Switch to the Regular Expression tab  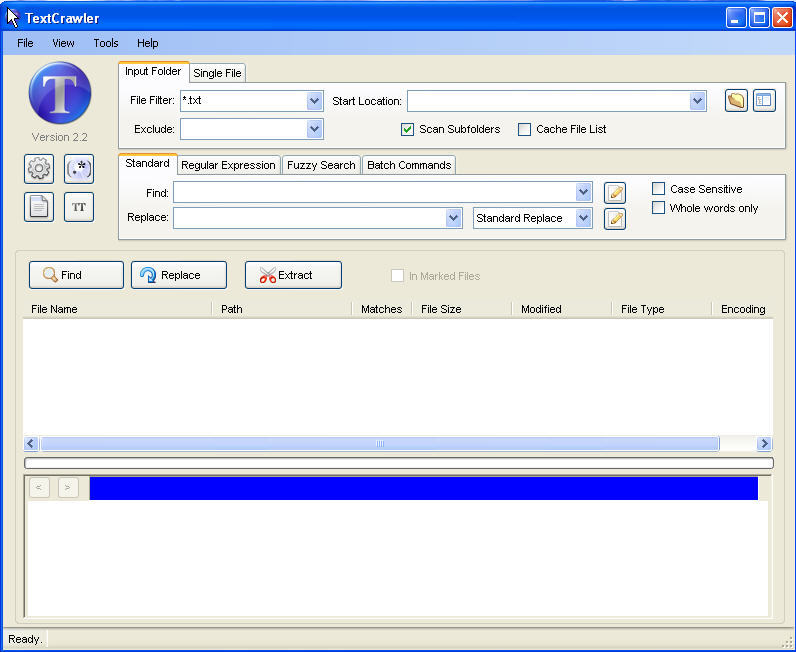228,166
